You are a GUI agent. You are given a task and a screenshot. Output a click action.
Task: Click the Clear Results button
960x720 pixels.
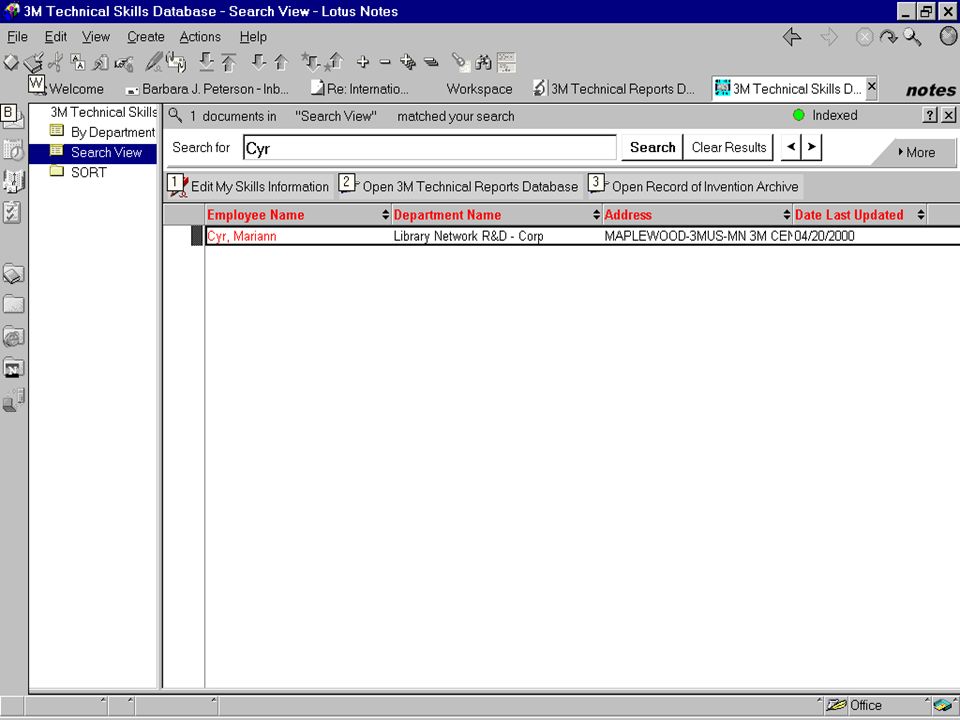729,148
